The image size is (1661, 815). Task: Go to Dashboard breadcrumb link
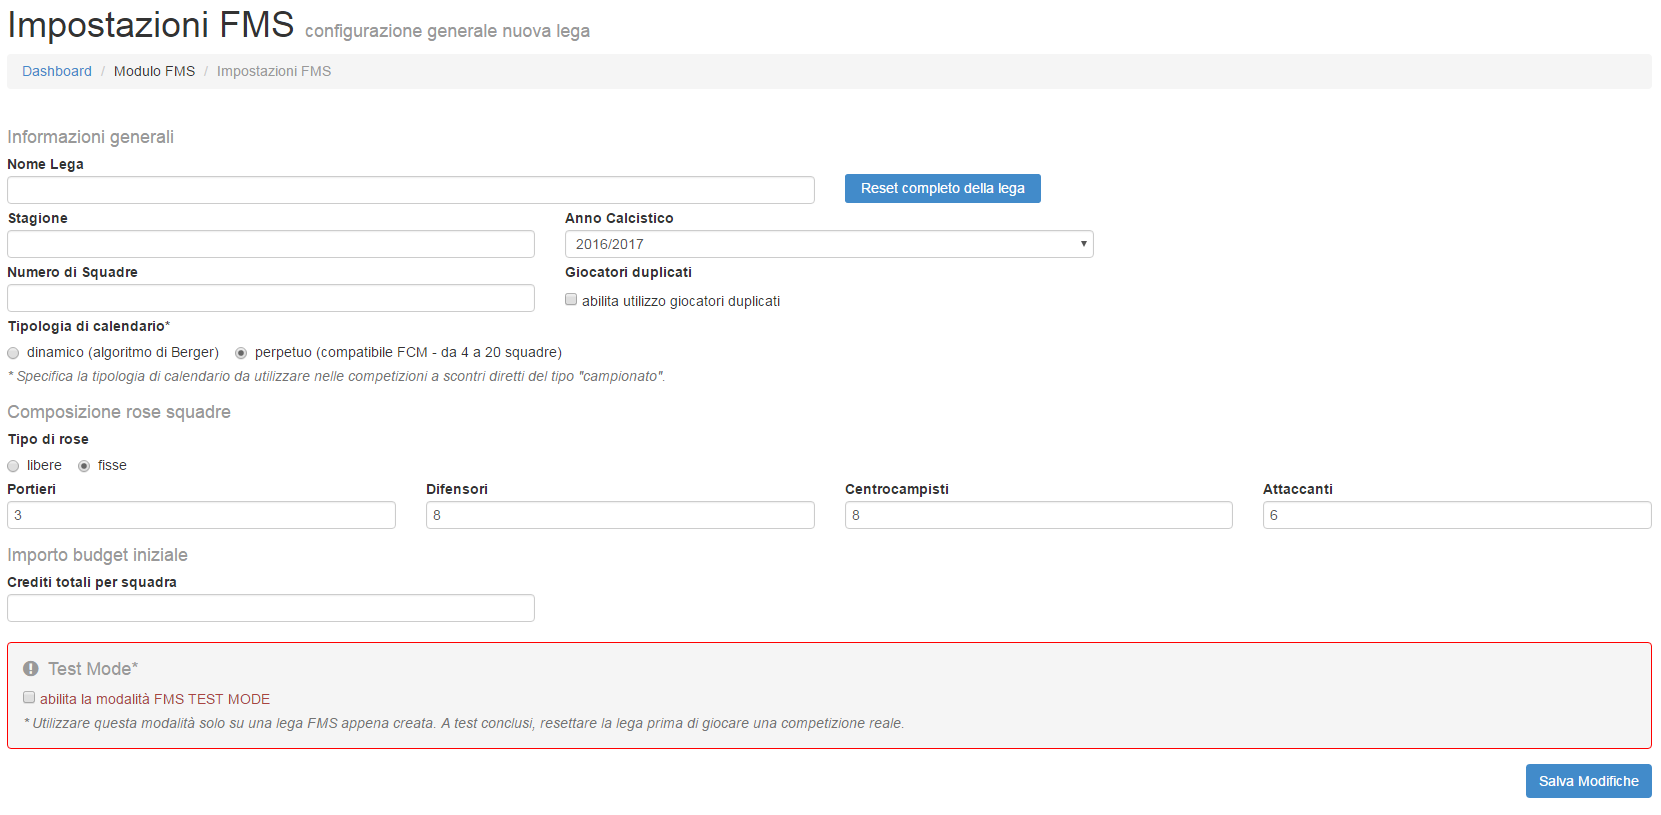pyautogui.click(x=57, y=71)
